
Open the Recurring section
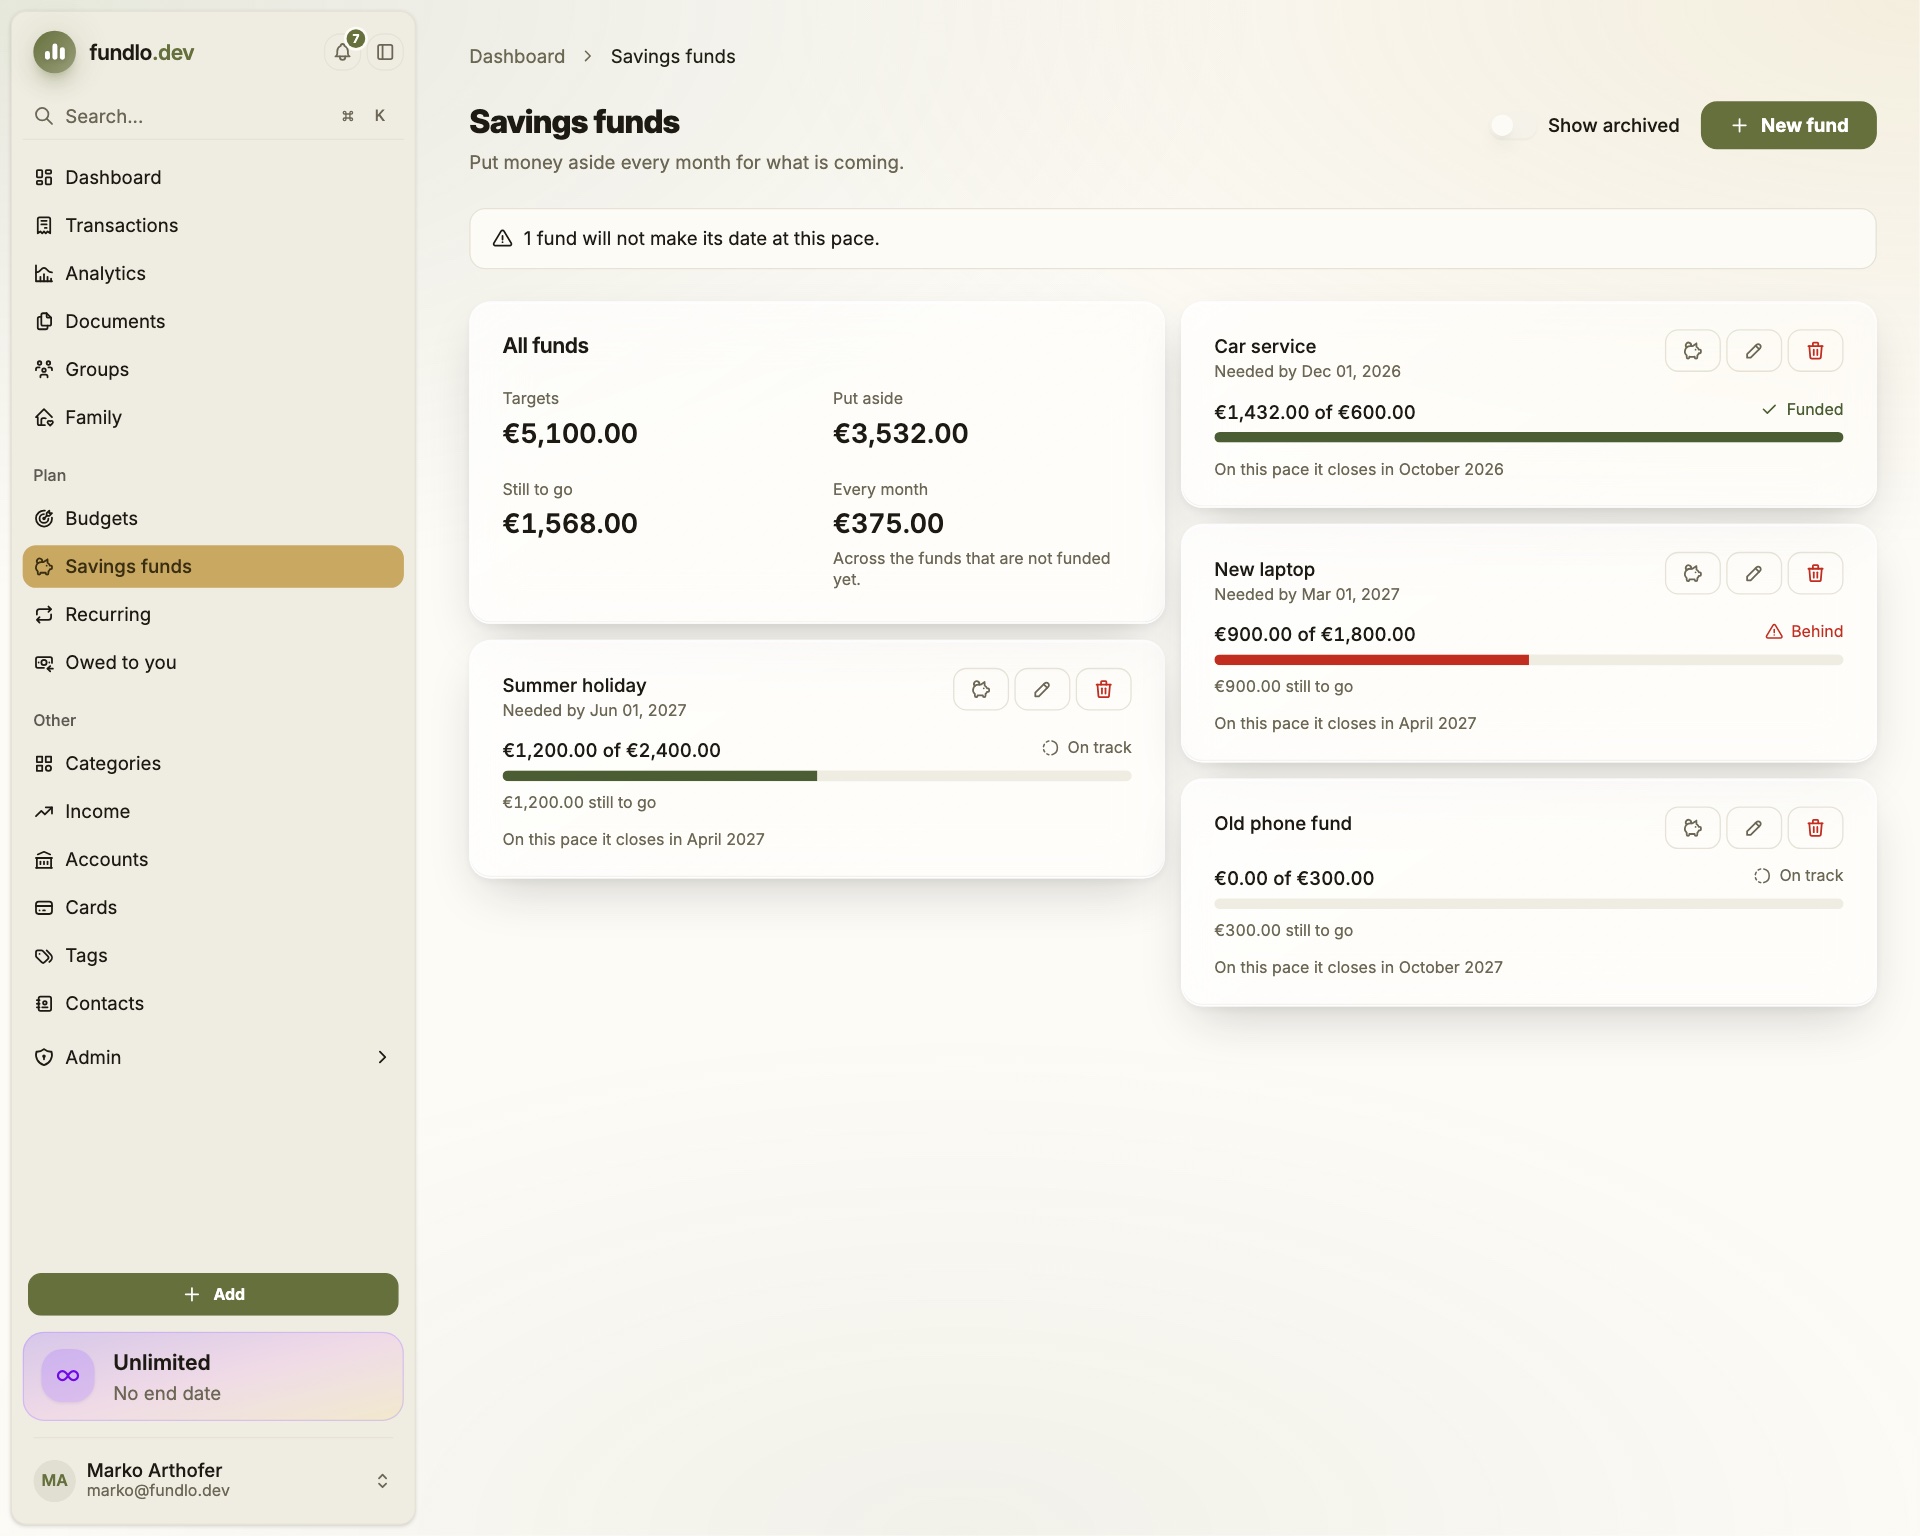click(x=213, y=615)
